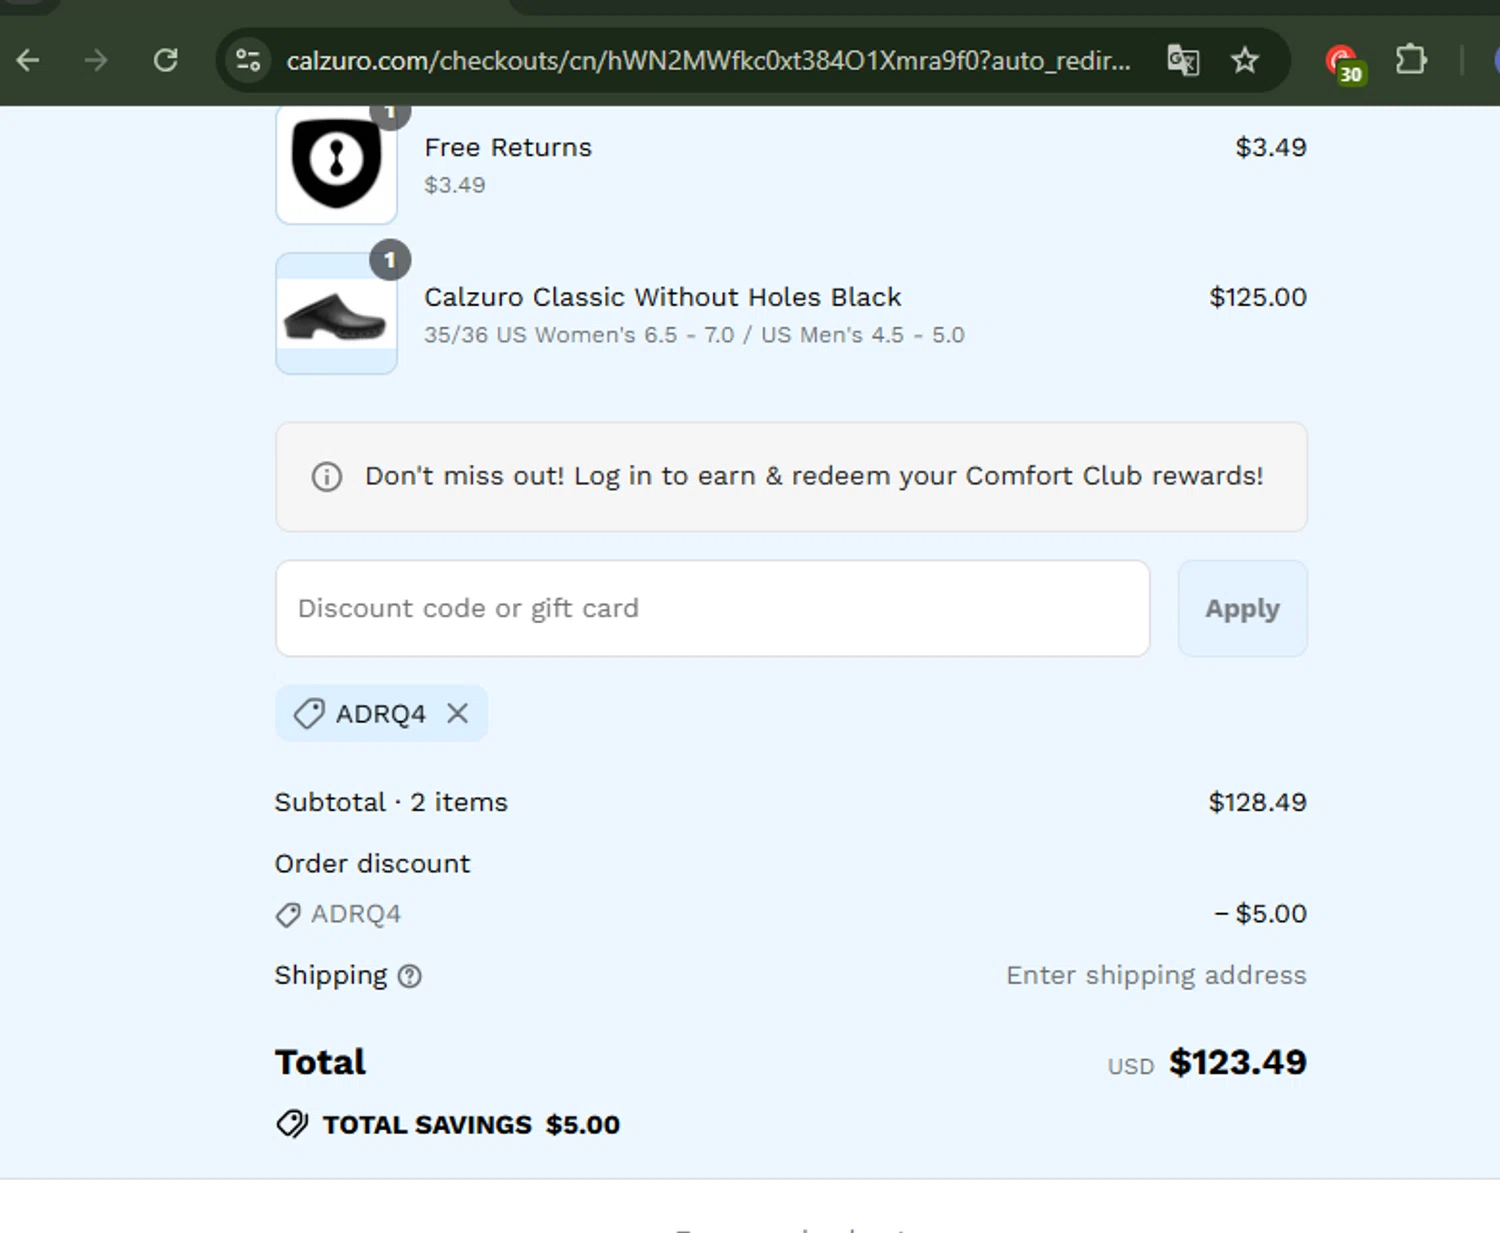The width and height of the screenshot is (1500, 1233).
Task: Click the $123.49 total amount
Action: (x=1238, y=1062)
